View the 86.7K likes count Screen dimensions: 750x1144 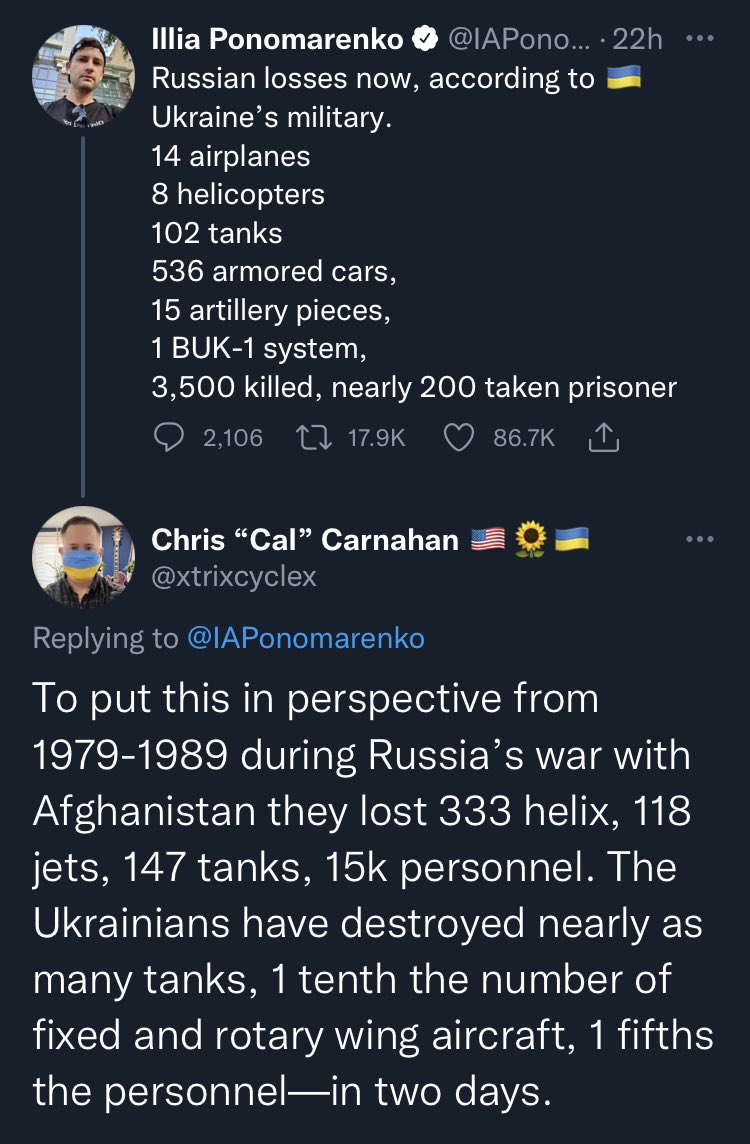pos(525,437)
